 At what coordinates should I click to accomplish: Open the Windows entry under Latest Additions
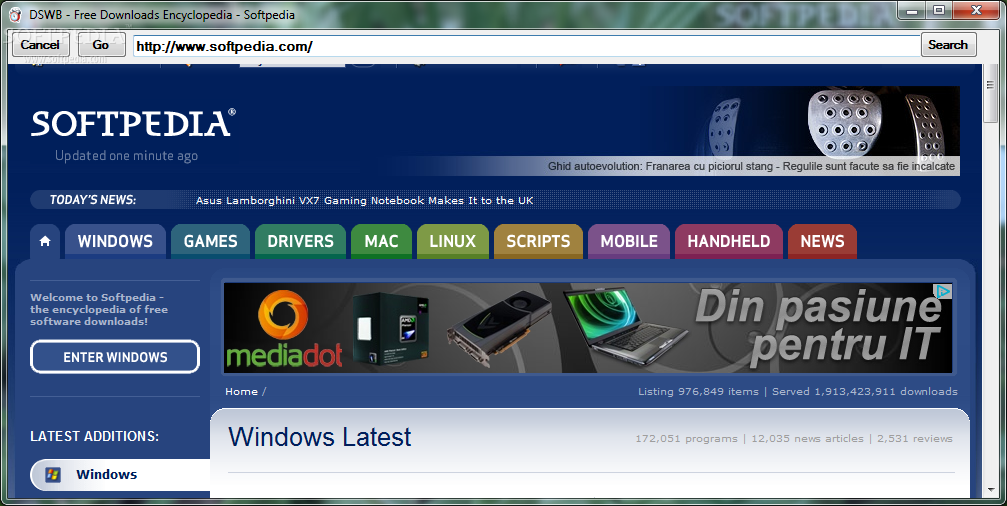120,475
